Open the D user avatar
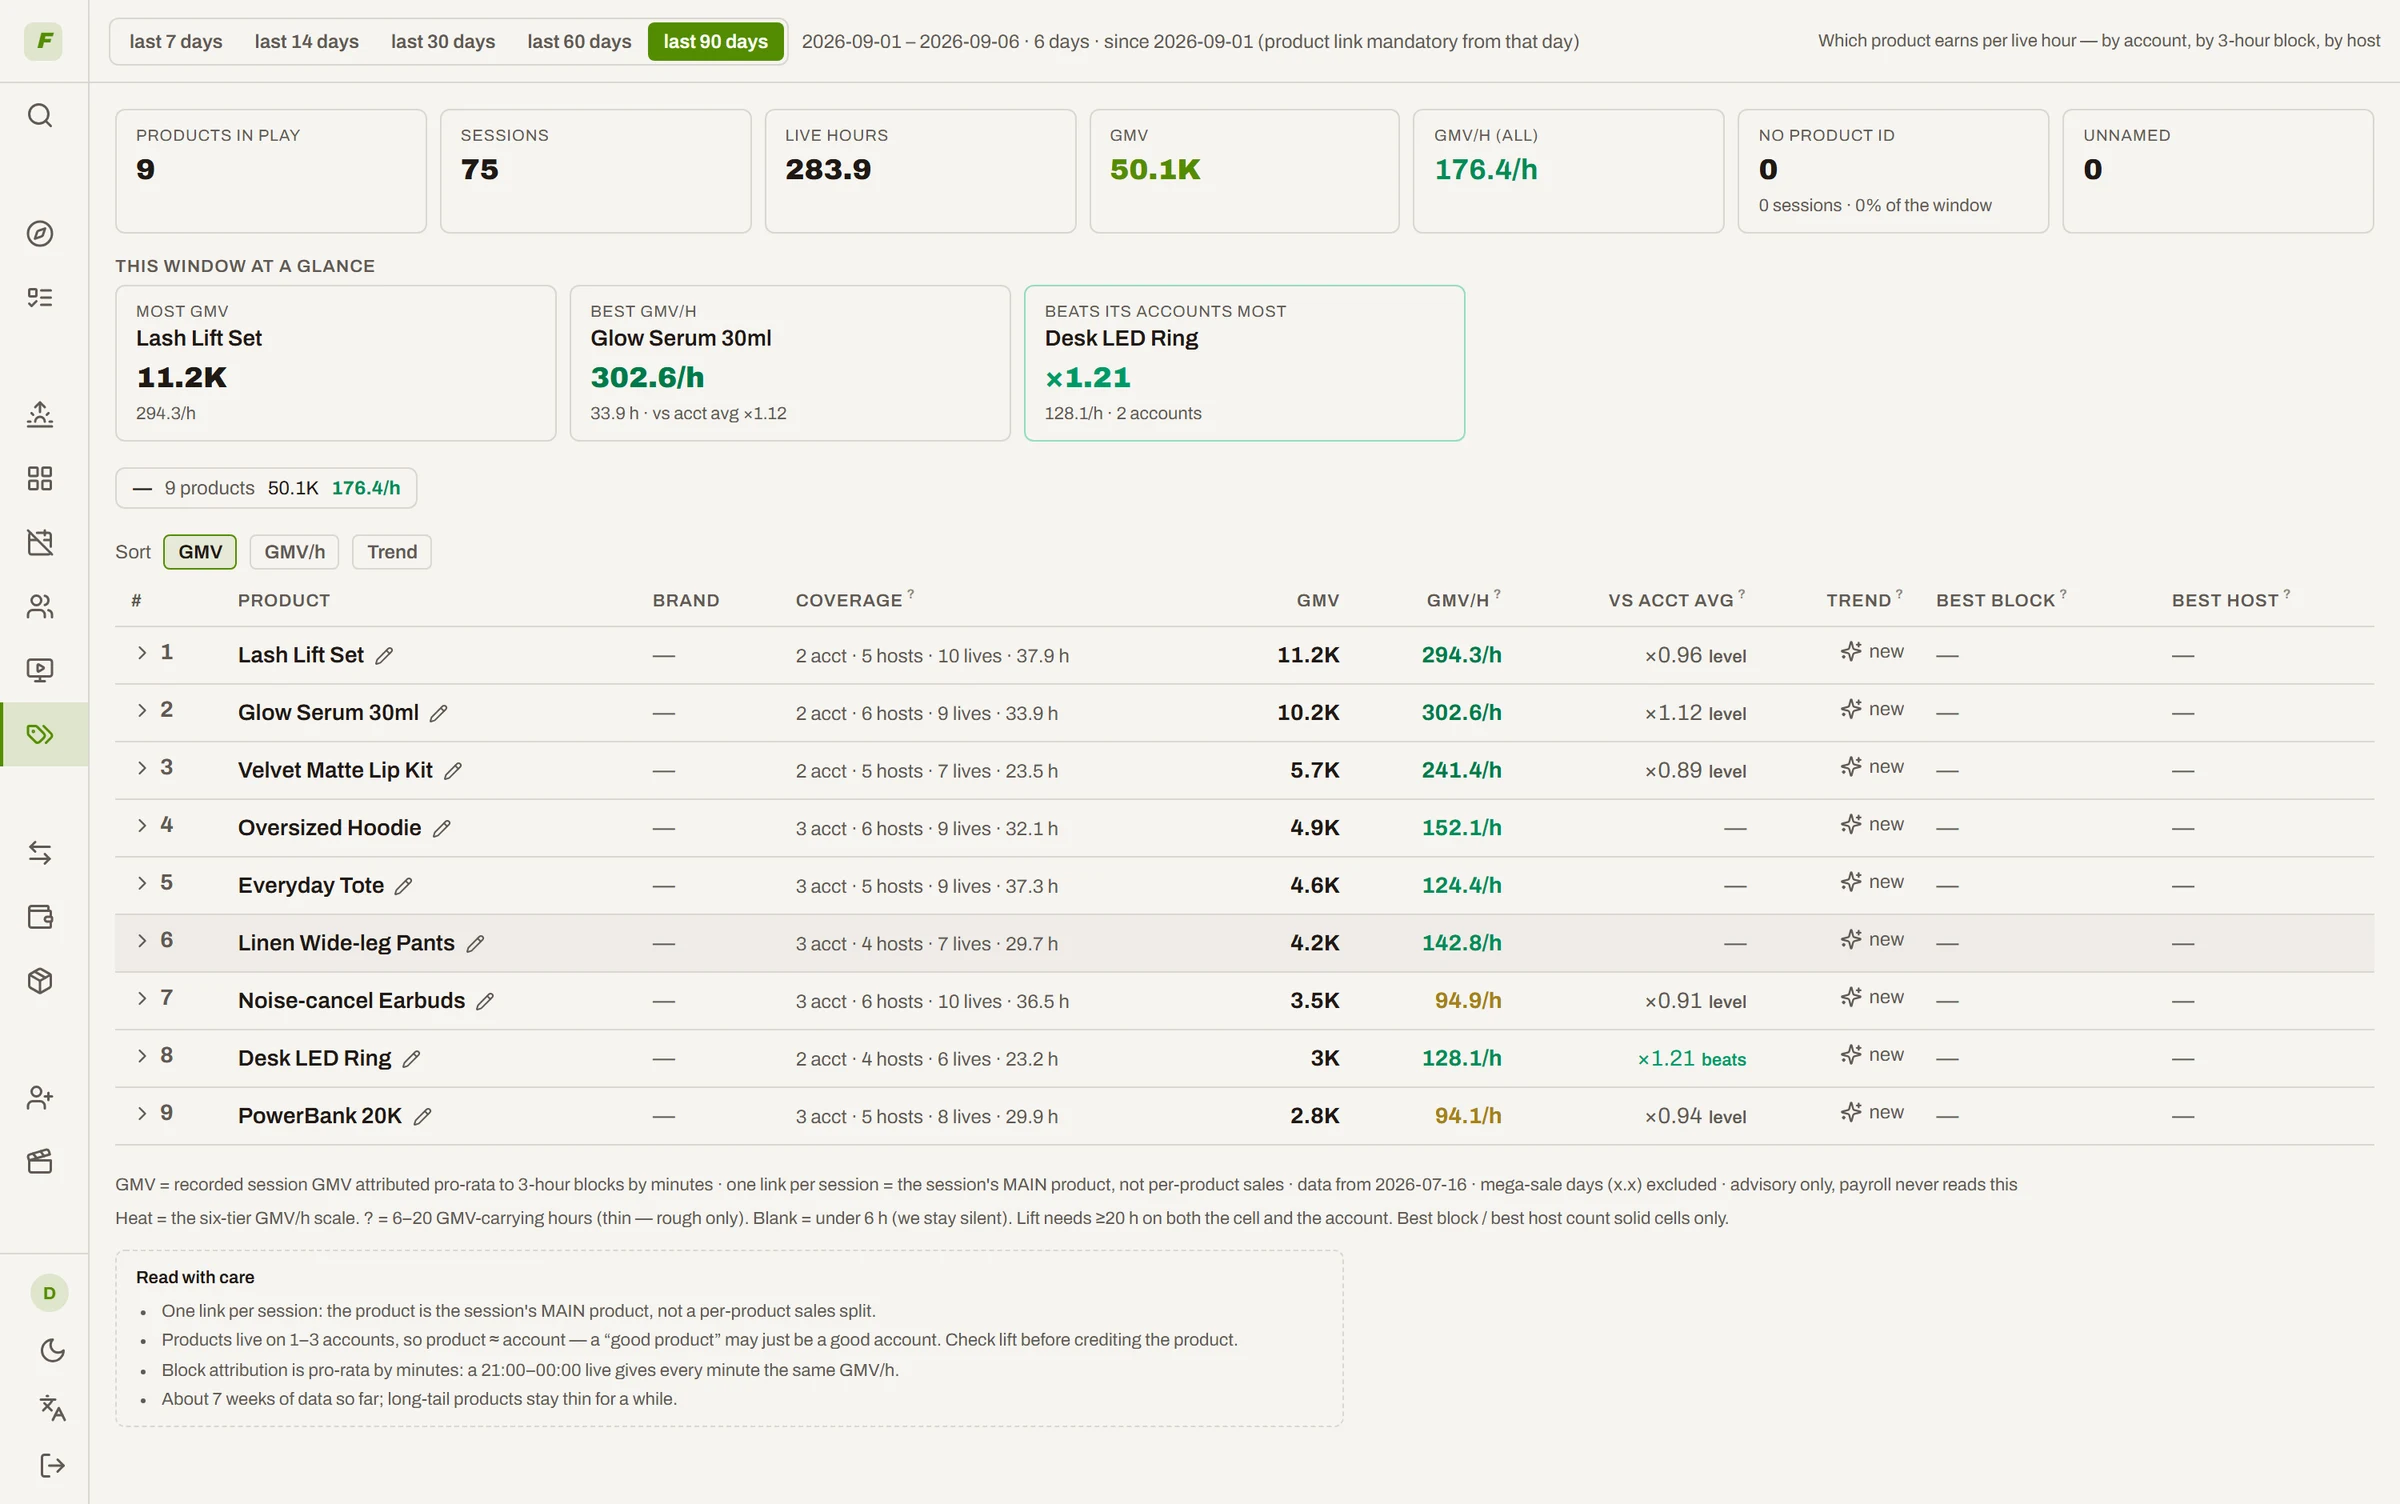Viewport: 2400px width, 1504px height. point(49,1293)
